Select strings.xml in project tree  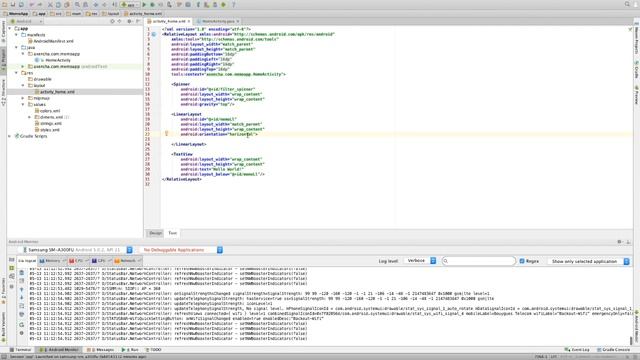click(x=48, y=123)
